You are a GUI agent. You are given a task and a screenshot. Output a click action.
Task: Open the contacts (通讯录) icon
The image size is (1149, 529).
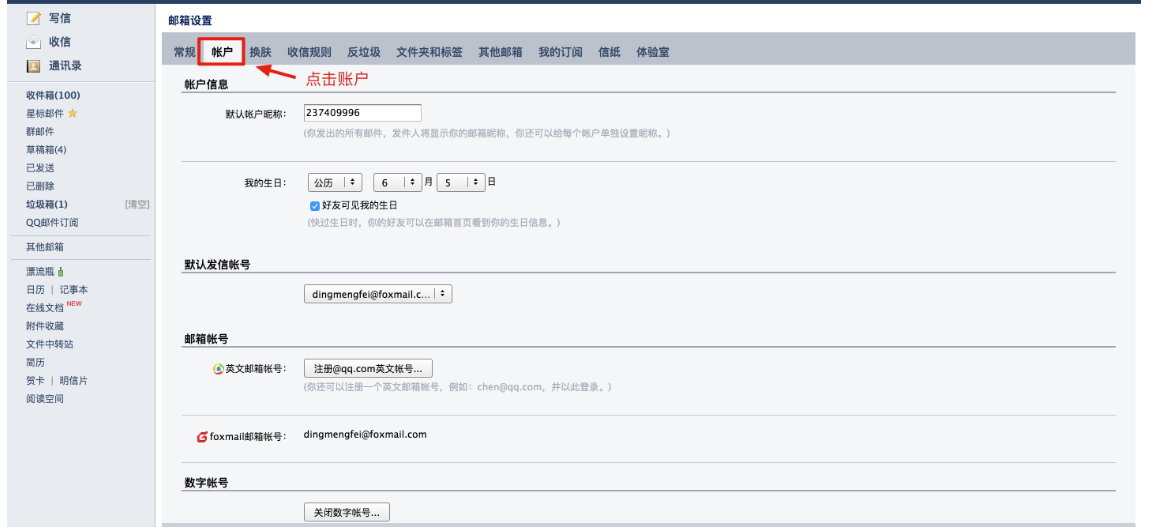(x=33, y=66)
